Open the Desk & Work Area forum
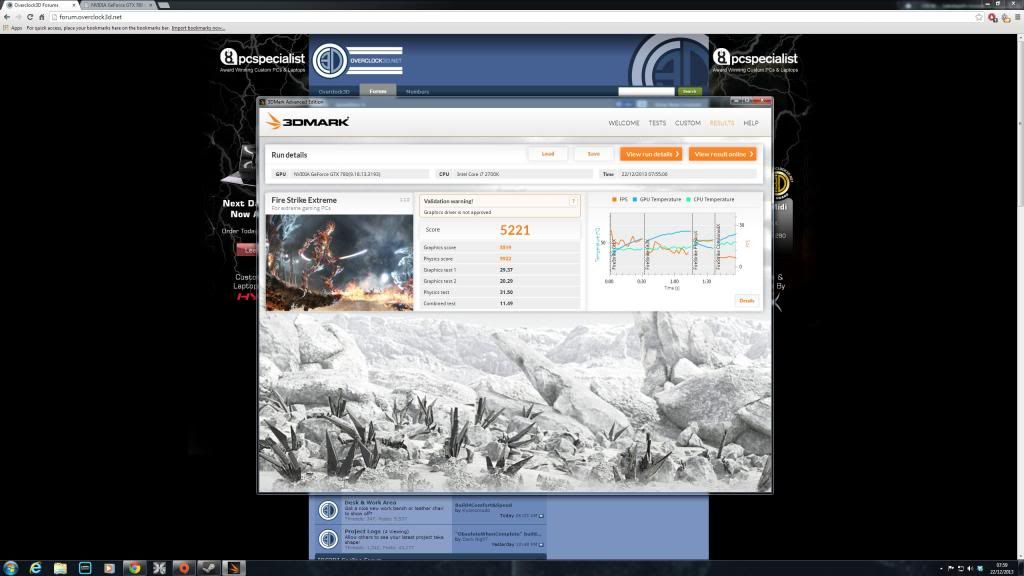Viewport: 1024px width, 576px height. click(x=370, y=502)
